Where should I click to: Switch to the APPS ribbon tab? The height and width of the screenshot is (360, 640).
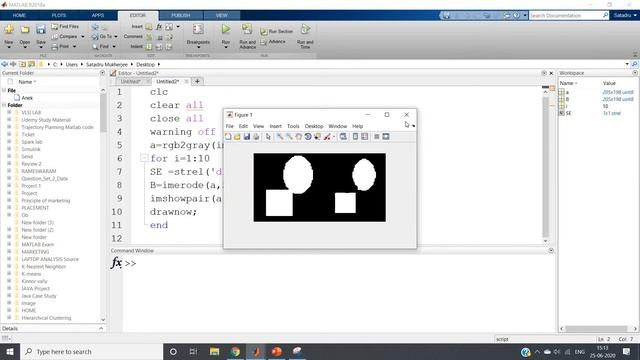point(98,16)
